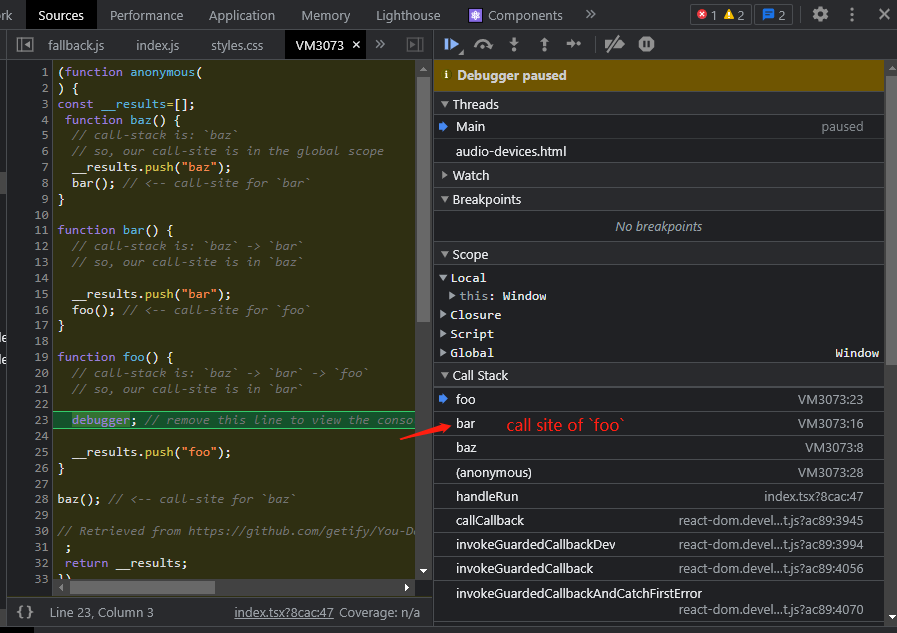
Task: Open DevTools settings gear
Action: click(x=820, y=15)
